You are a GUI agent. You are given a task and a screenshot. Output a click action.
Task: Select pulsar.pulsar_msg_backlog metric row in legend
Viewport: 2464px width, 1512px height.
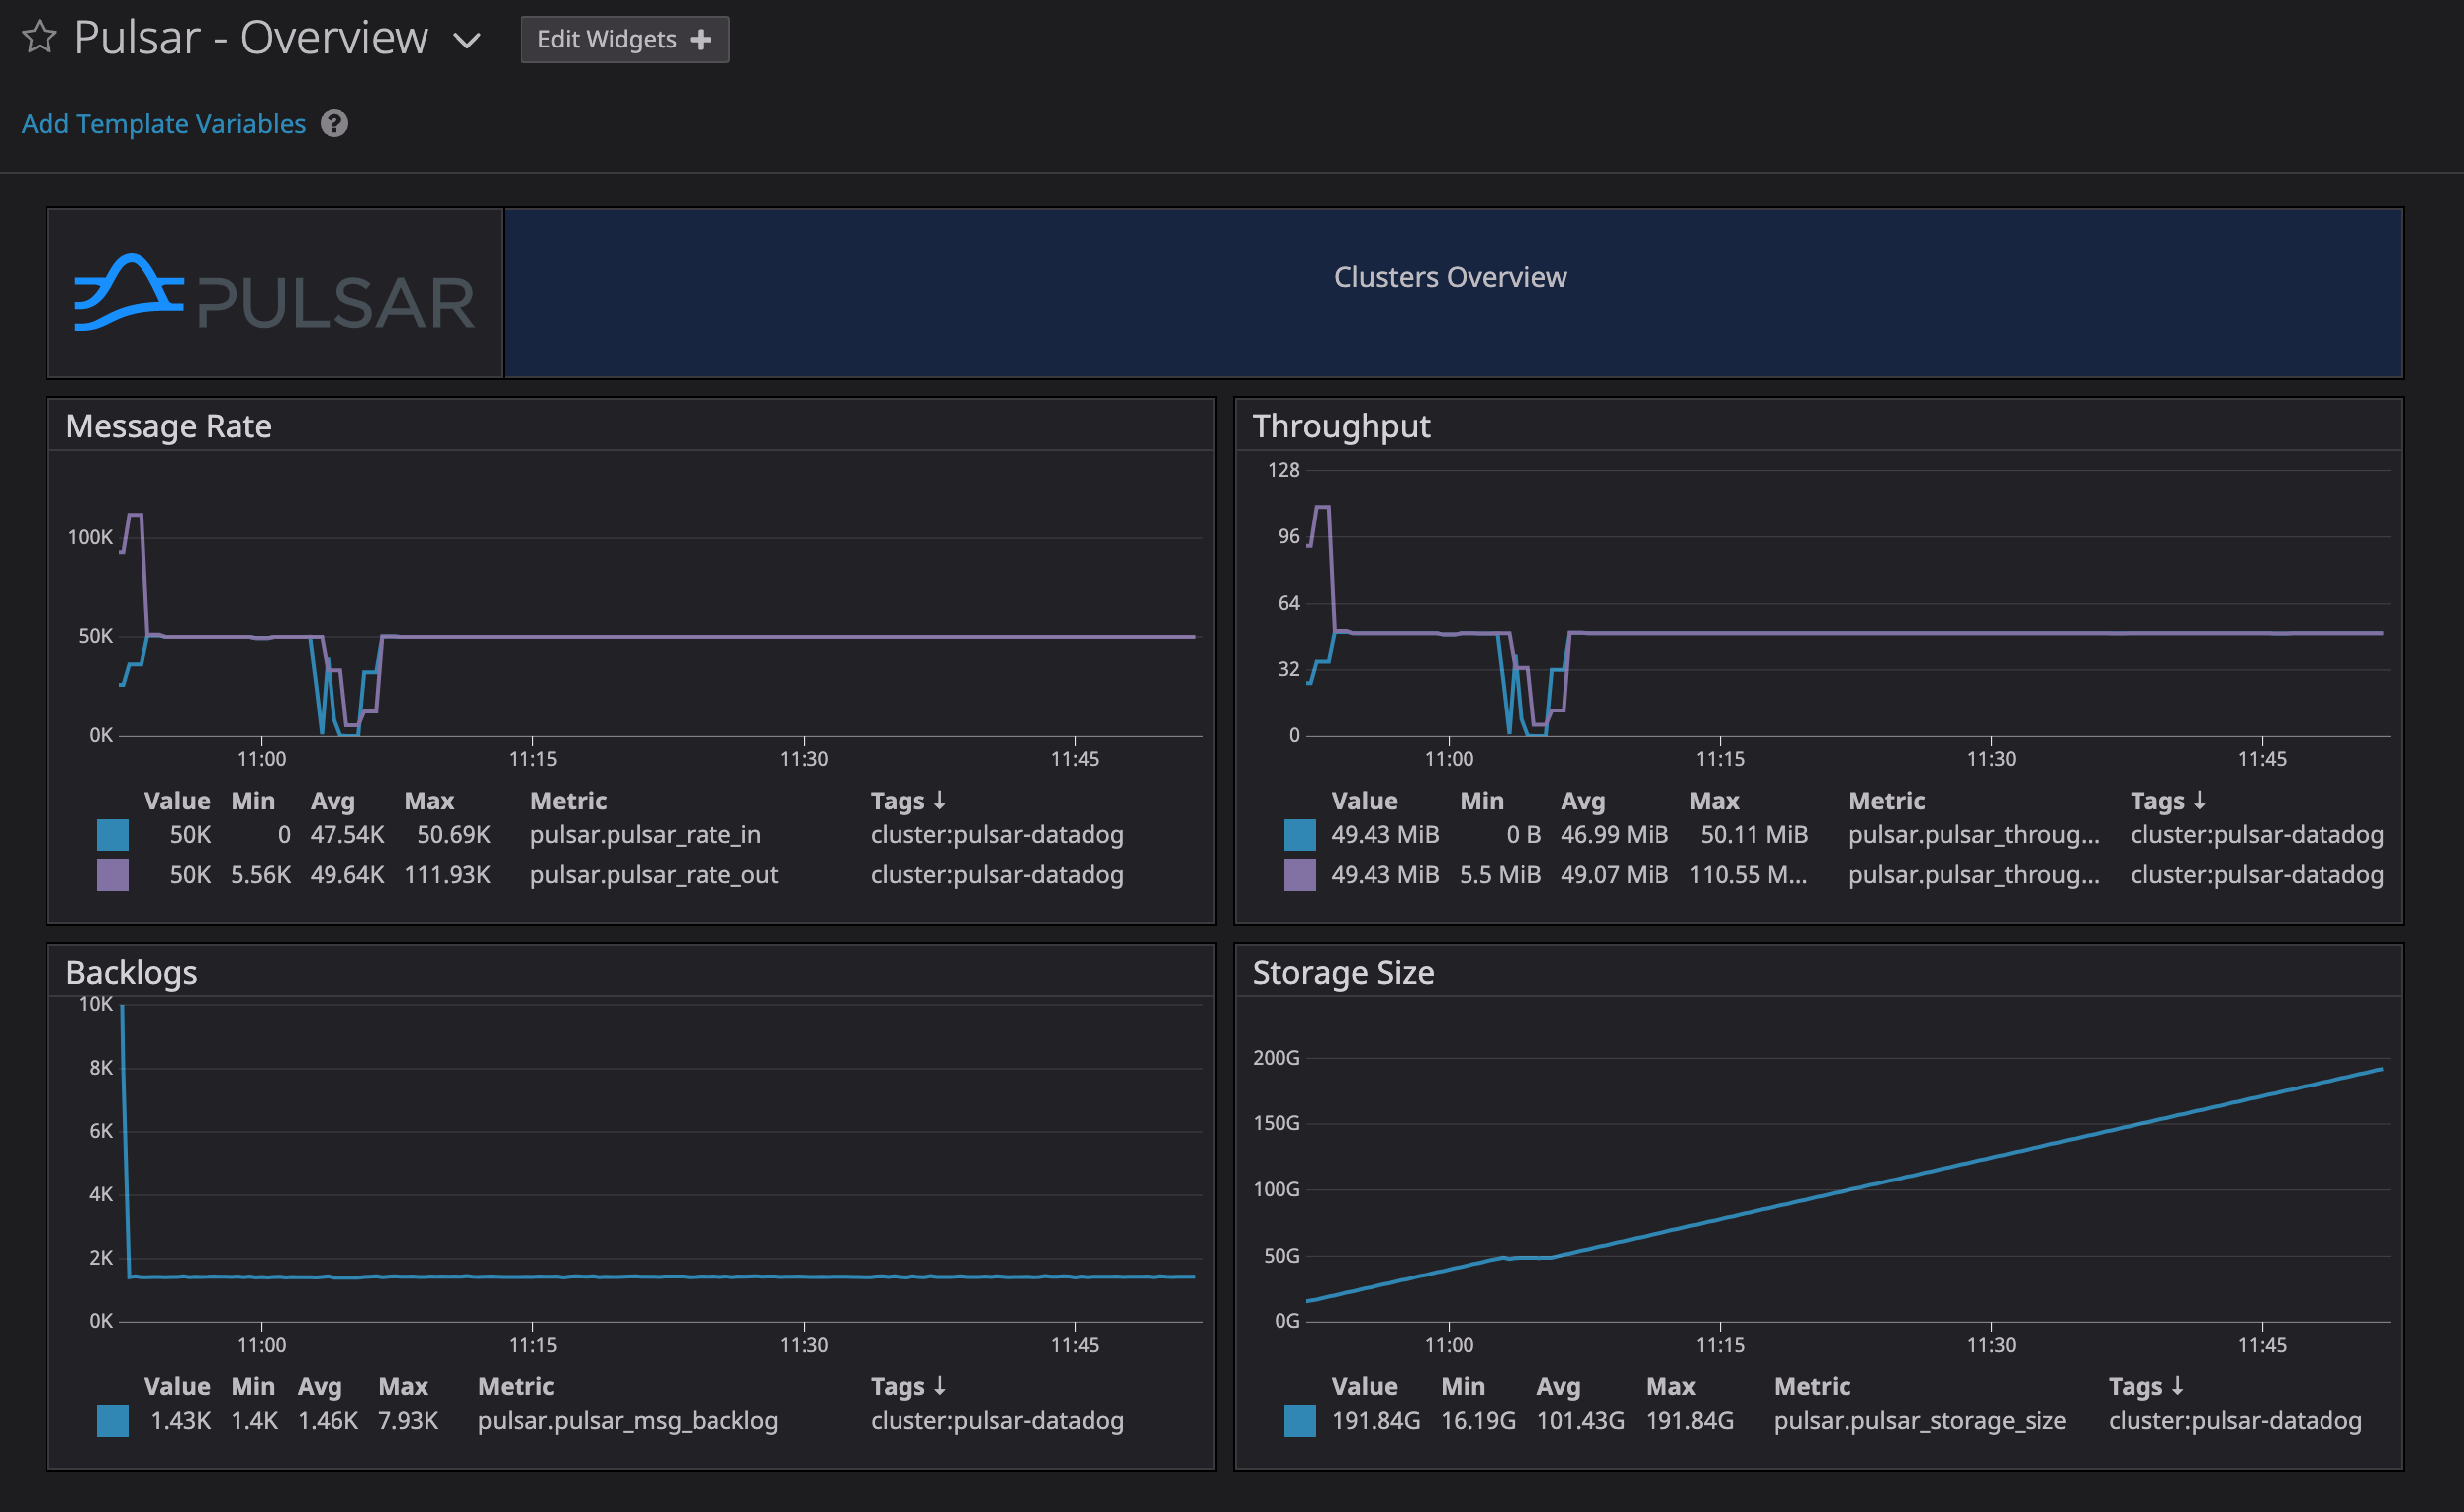pyautogui.click(x=627, y=1421)
